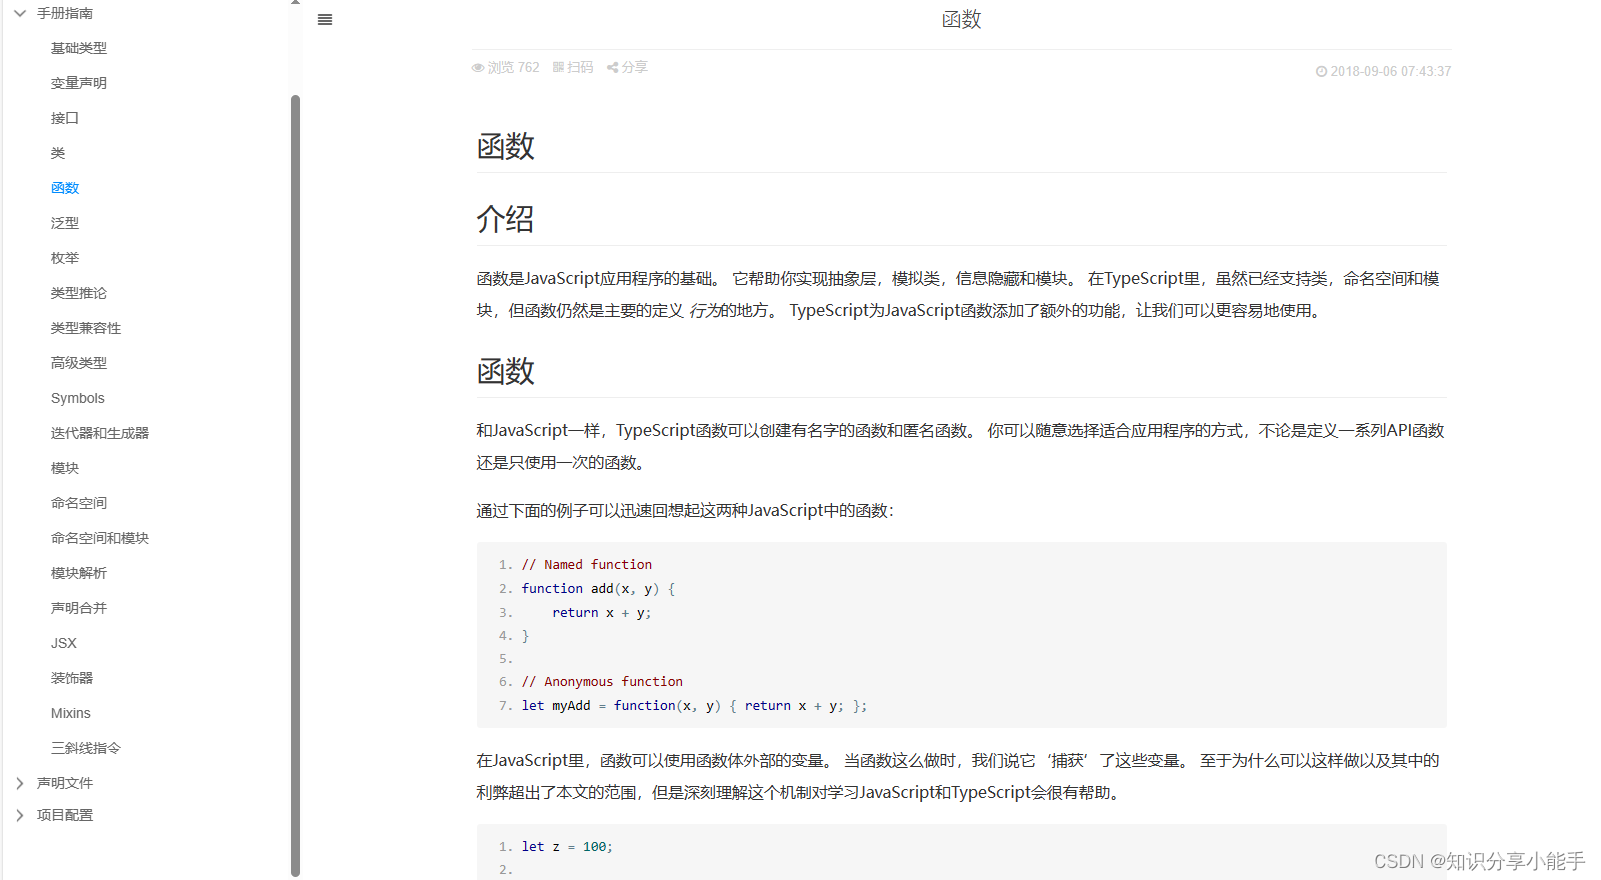
Task: Click the 'return x + y;' line 3 code
Action: click(602, 613)
